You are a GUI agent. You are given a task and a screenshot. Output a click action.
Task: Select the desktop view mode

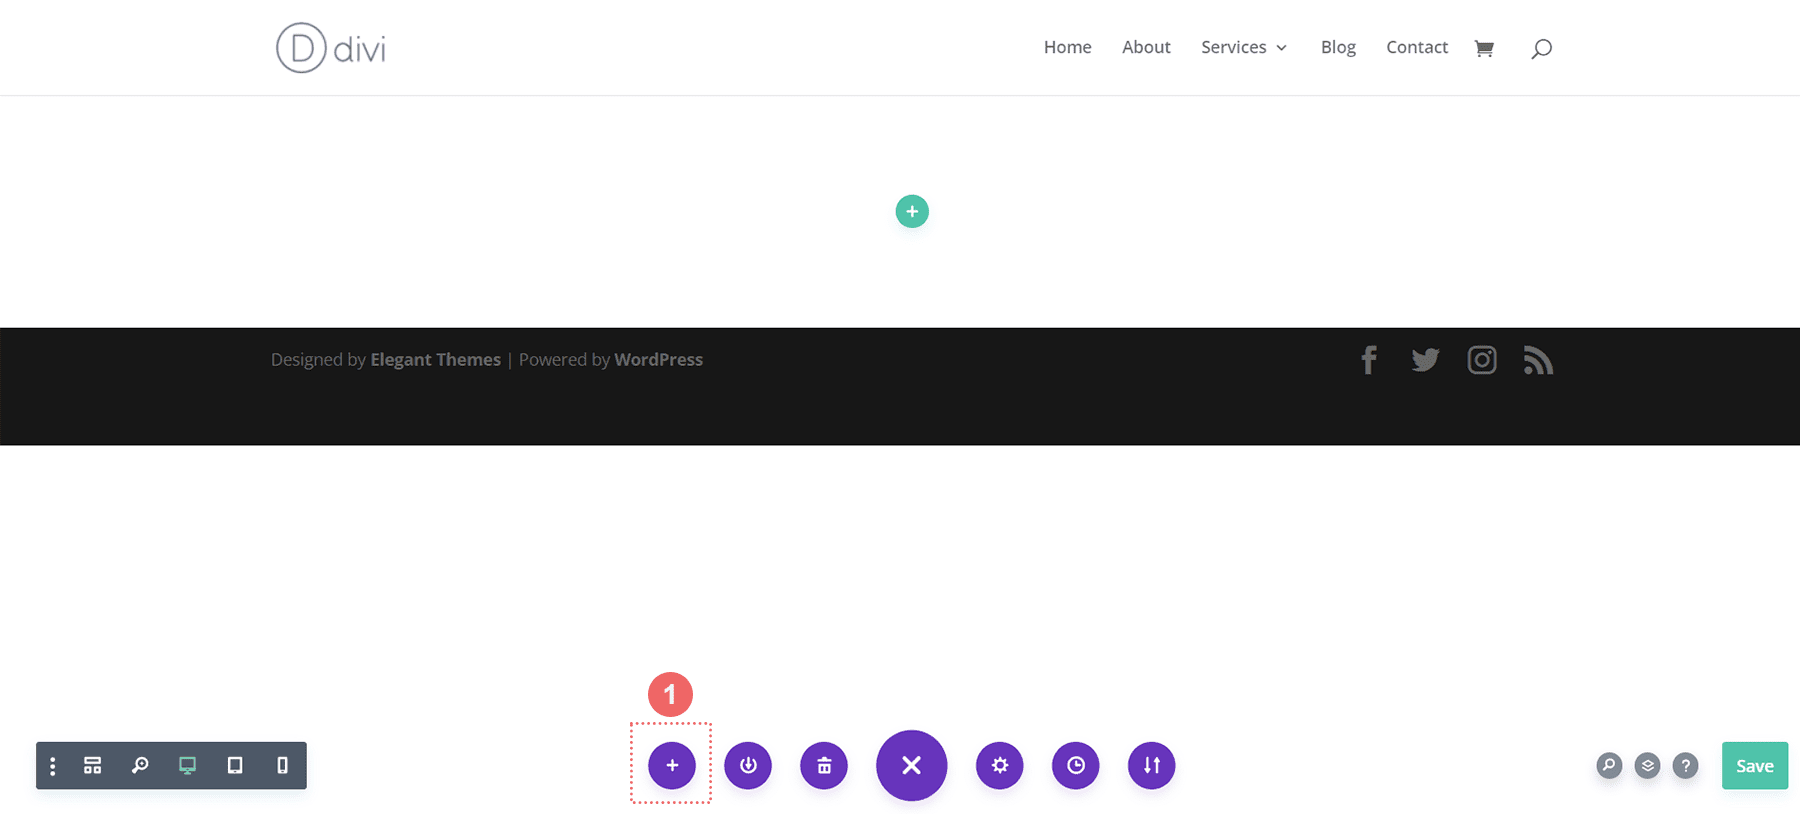click(x=187, y=766)
